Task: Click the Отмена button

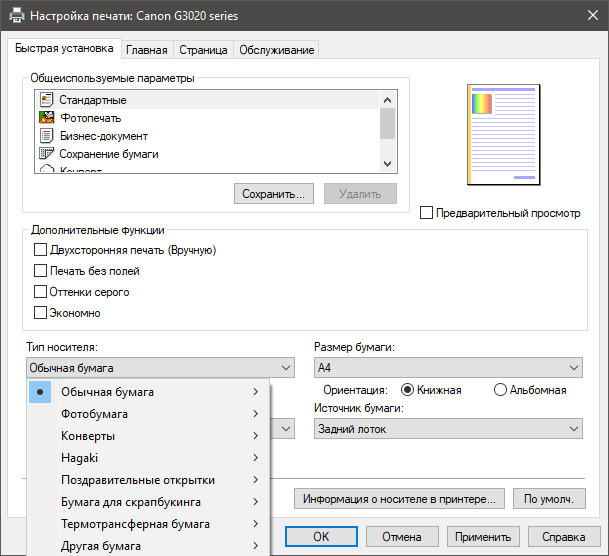Action: (402, 537)
